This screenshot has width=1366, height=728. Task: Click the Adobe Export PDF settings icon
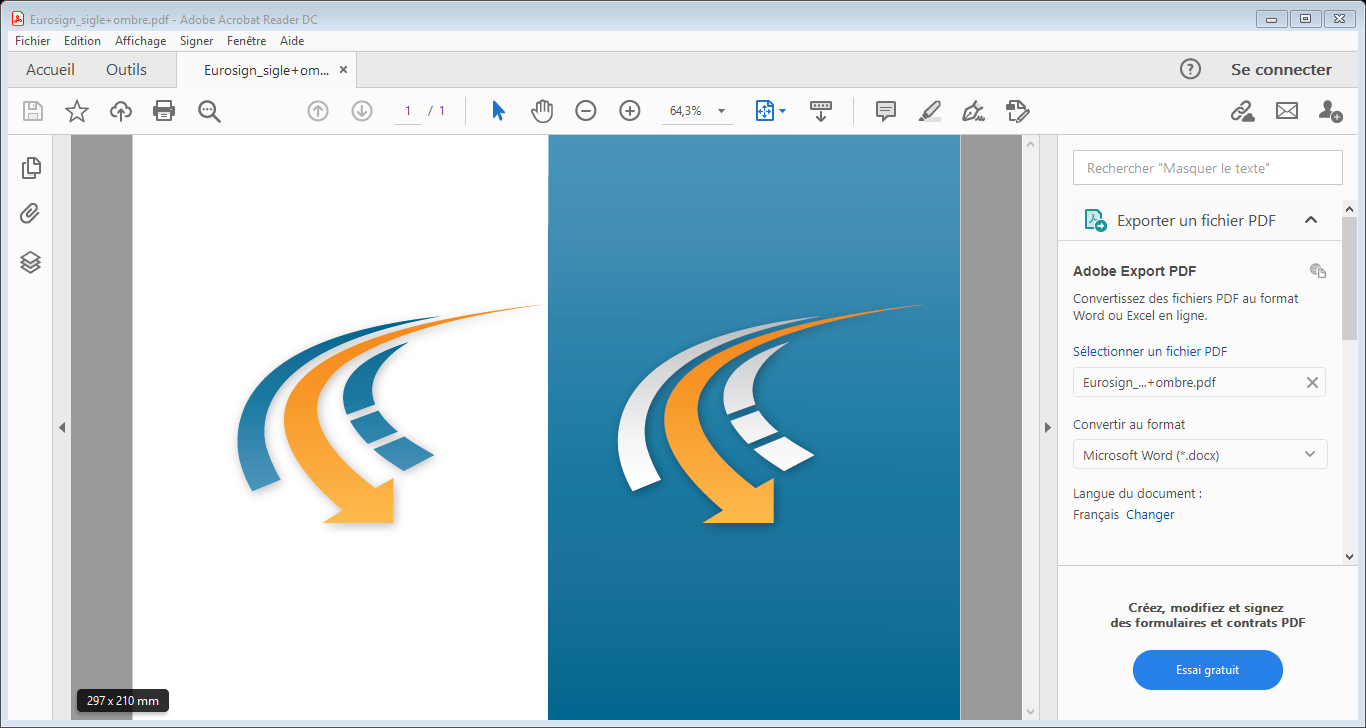pyautogui.click(x=1318, y=270)
